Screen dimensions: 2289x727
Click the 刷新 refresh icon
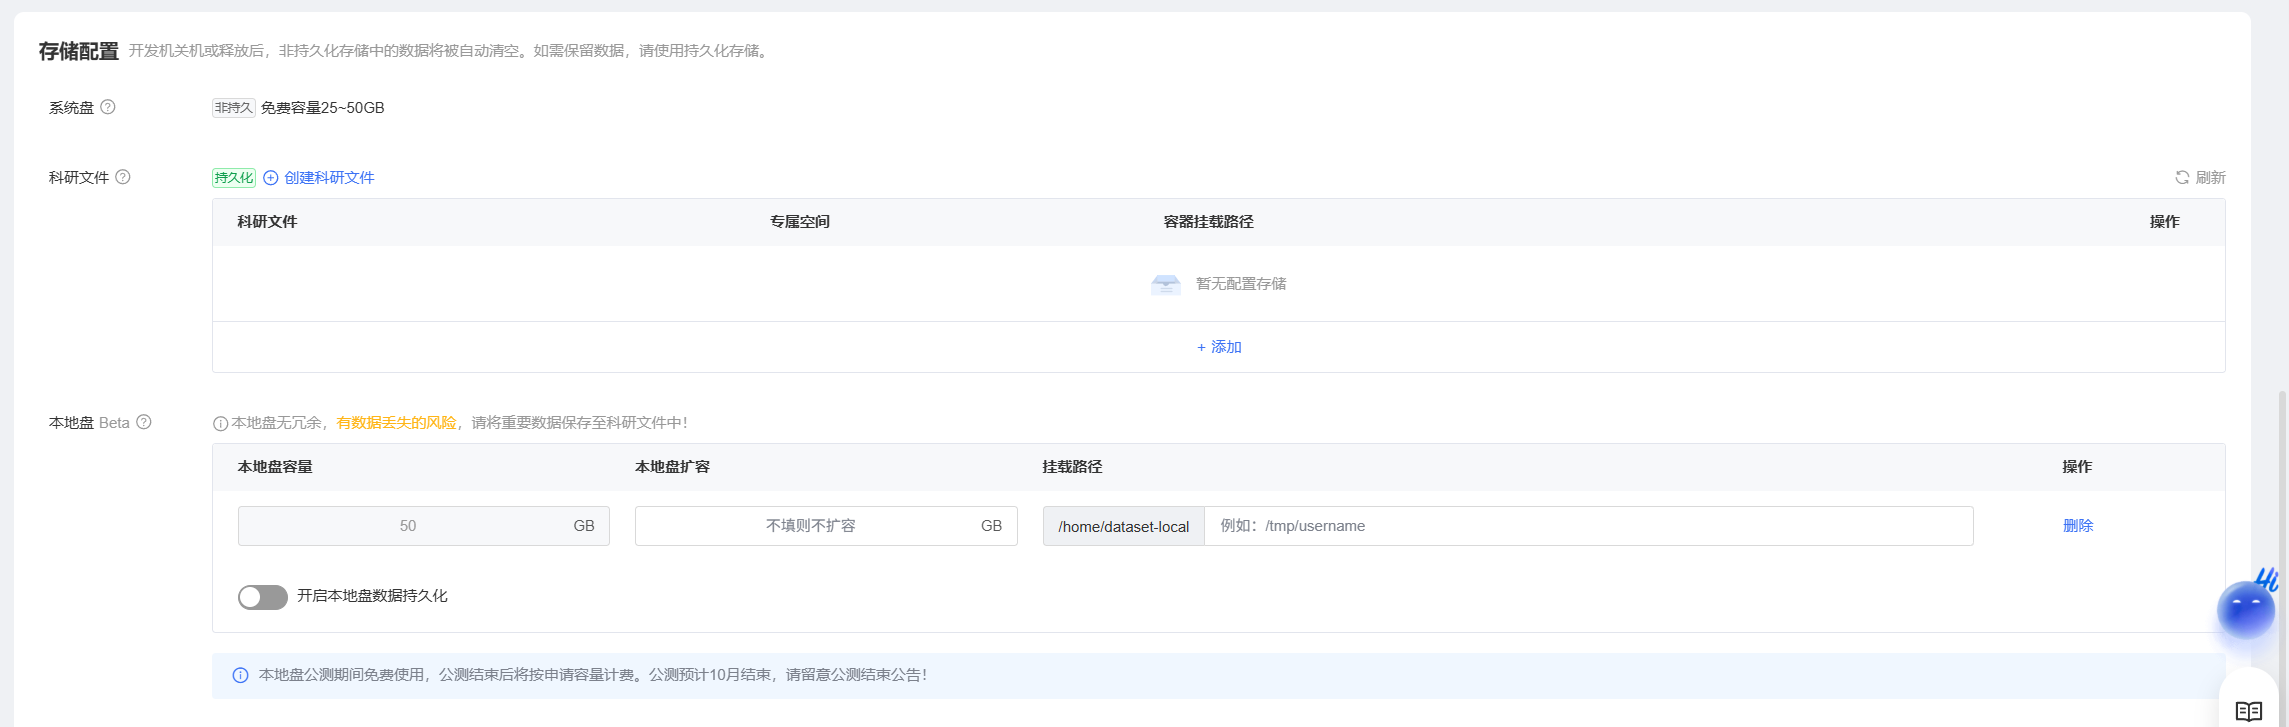pyautogui.click(x=2182, y=177)
